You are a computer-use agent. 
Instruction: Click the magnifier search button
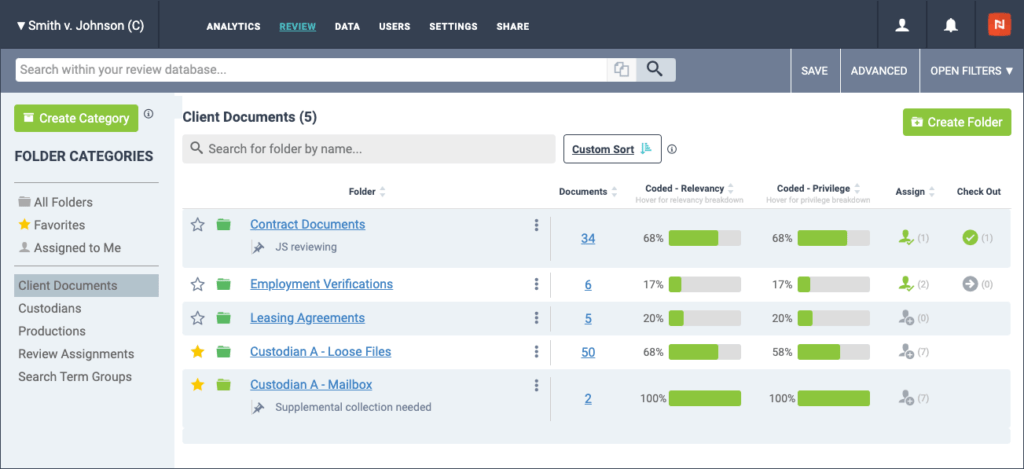(655, 70)
